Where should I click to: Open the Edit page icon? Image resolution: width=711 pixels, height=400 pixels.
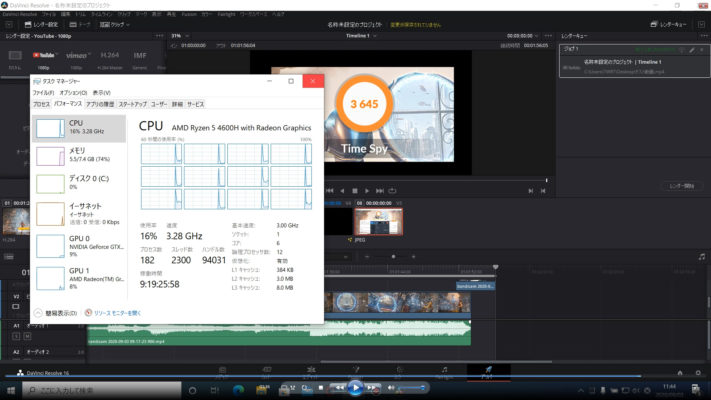point(311,370)
